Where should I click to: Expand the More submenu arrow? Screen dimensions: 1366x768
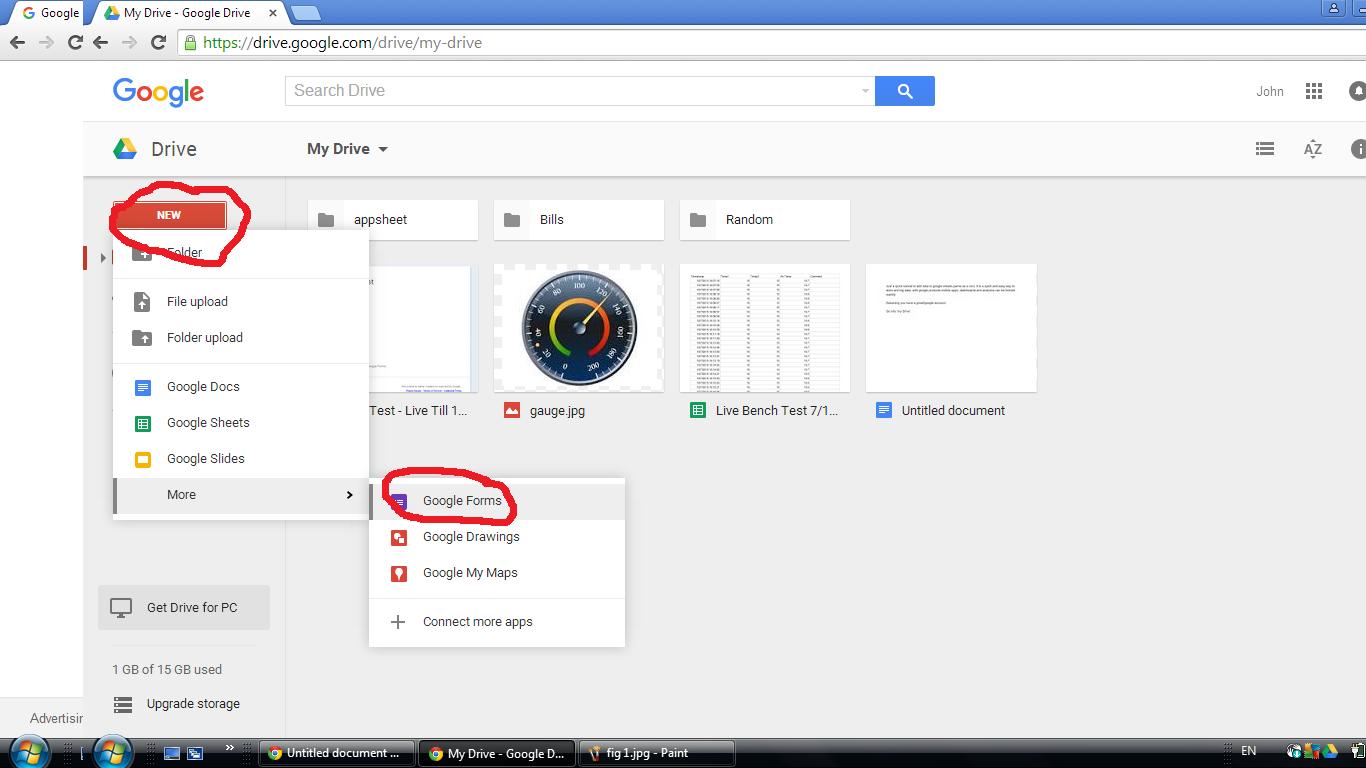349,495
